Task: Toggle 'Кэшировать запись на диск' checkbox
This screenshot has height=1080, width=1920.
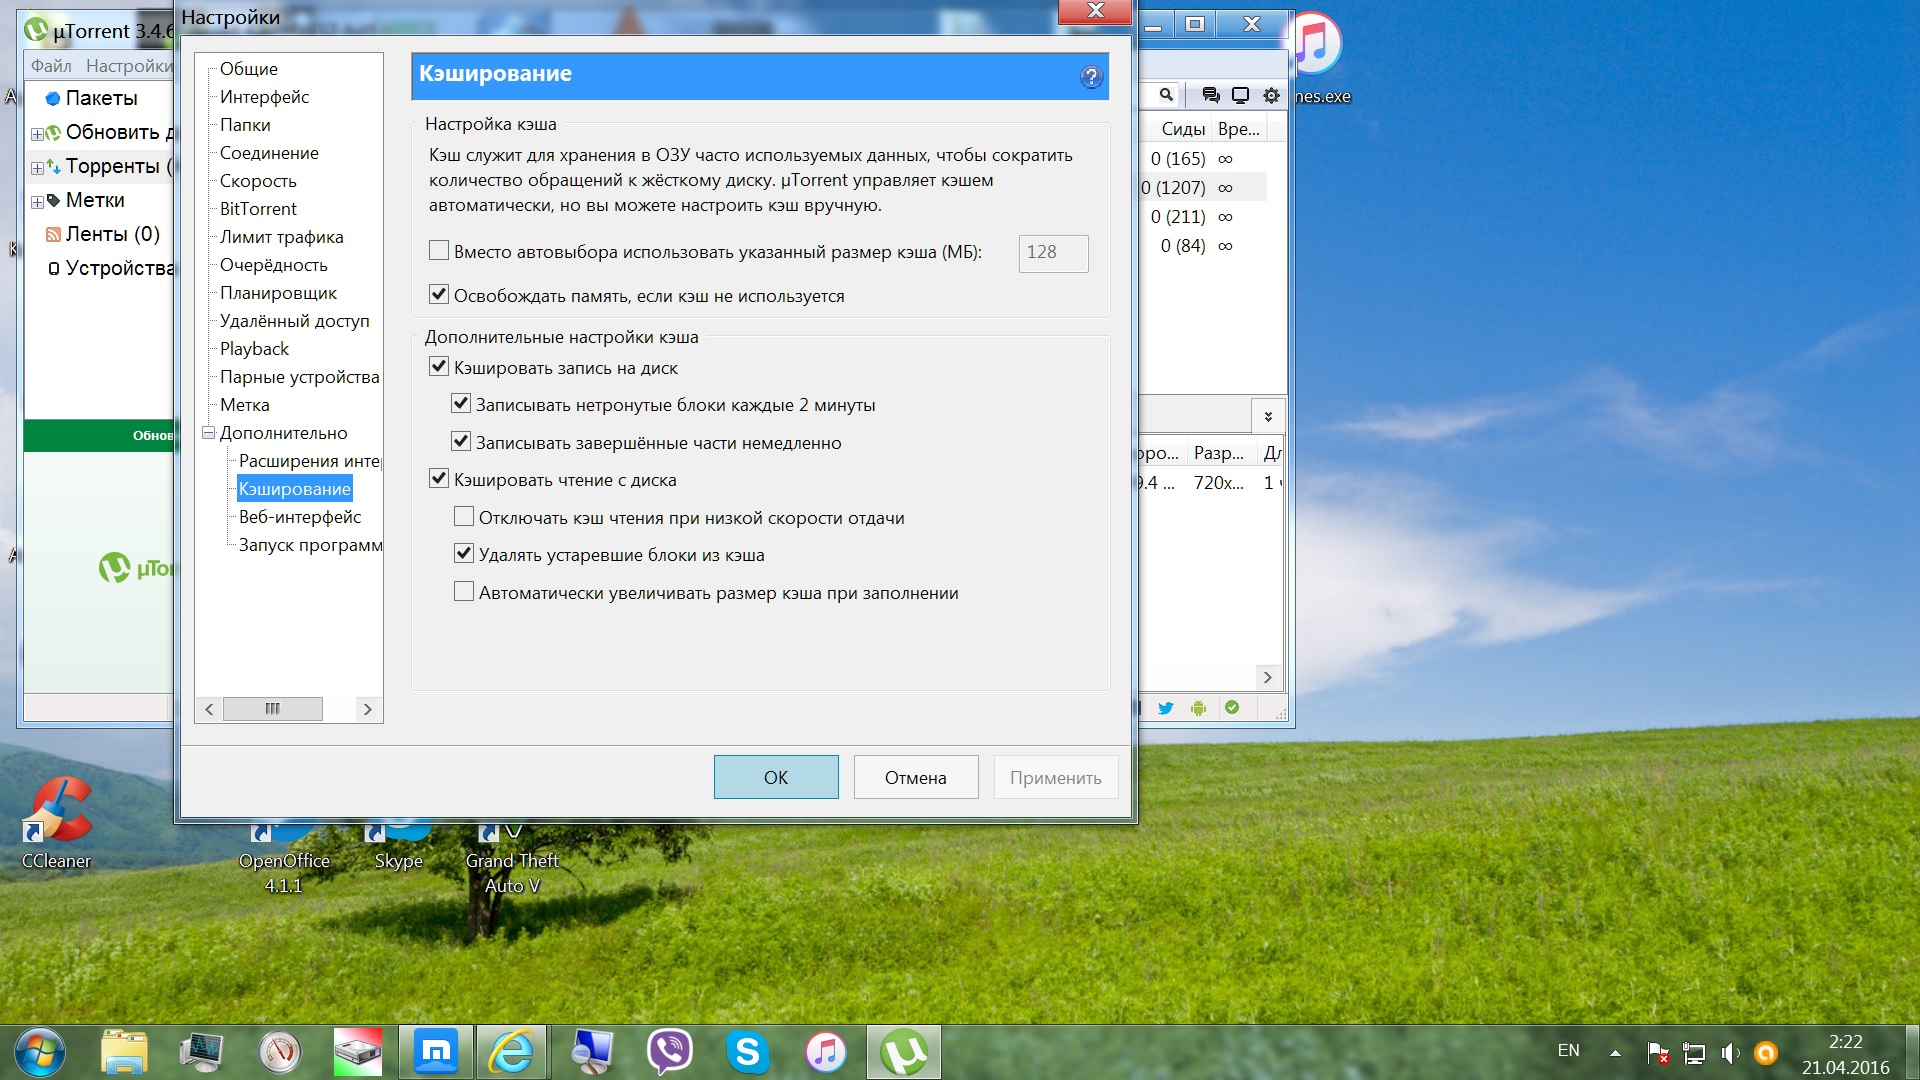Action: coord(439,367)
